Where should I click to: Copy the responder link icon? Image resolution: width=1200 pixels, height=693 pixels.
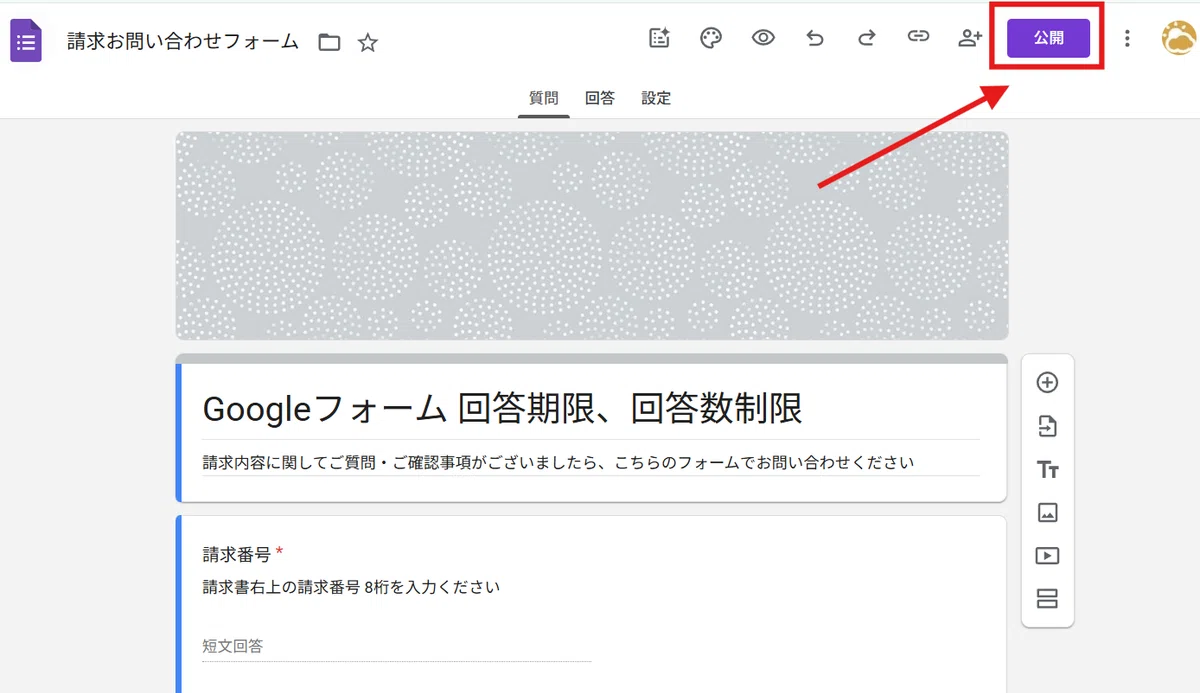coord(918,38)
